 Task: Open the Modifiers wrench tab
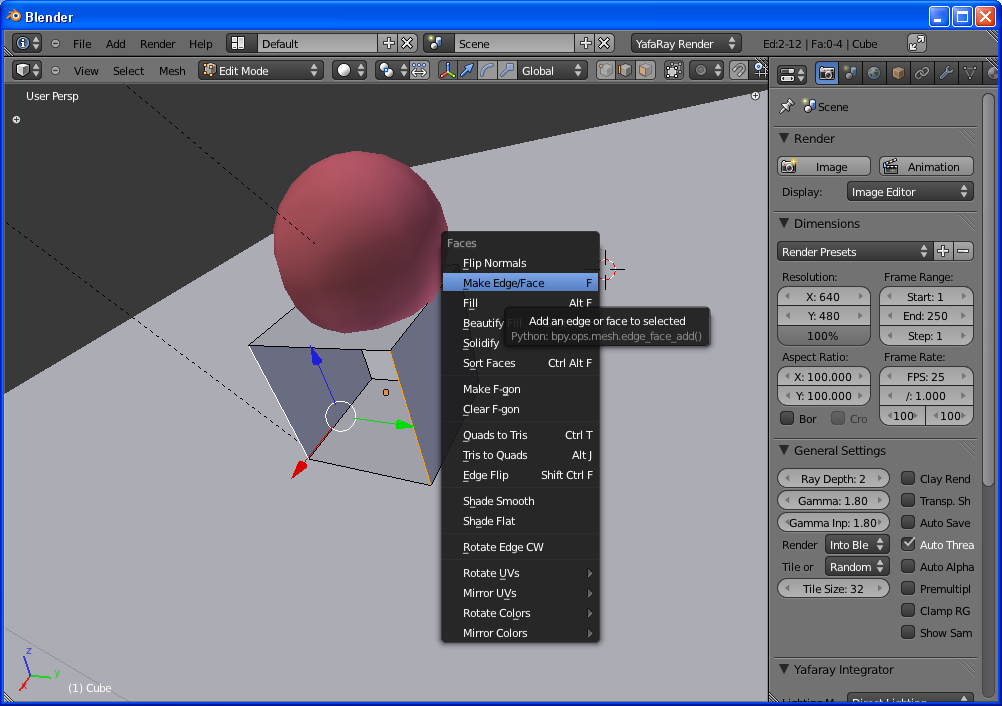pos(946,73)
